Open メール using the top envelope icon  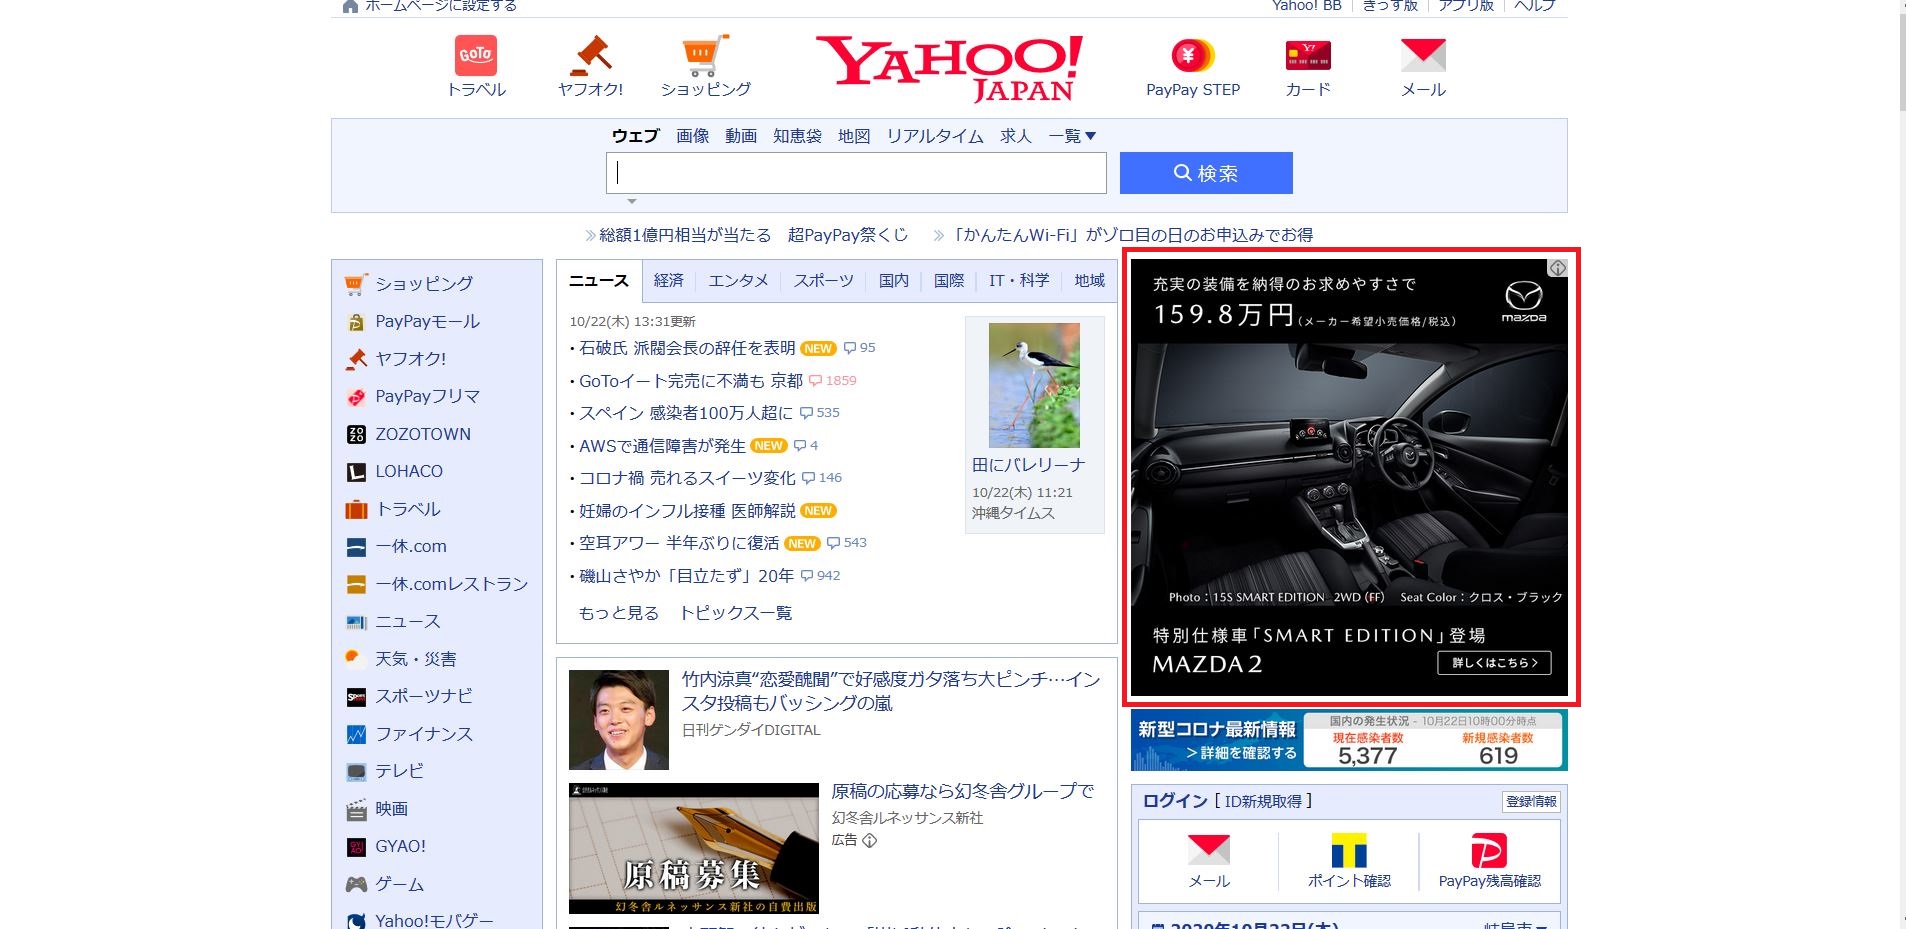(1421, 55)
